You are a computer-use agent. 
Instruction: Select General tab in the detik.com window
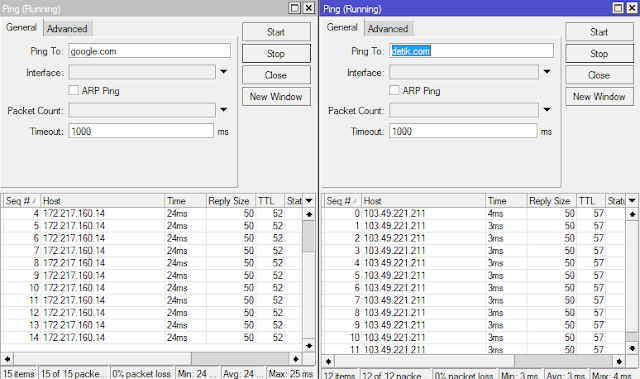click(342, 27)
